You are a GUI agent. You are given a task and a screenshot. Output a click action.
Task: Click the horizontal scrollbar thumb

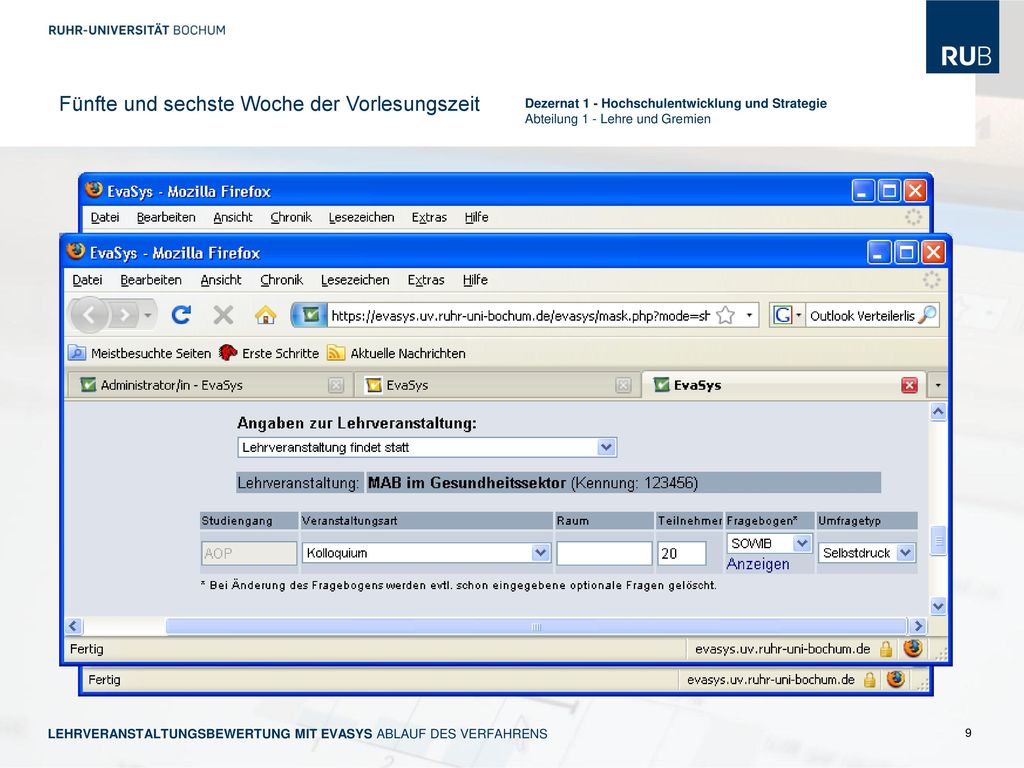pos(536,626)
